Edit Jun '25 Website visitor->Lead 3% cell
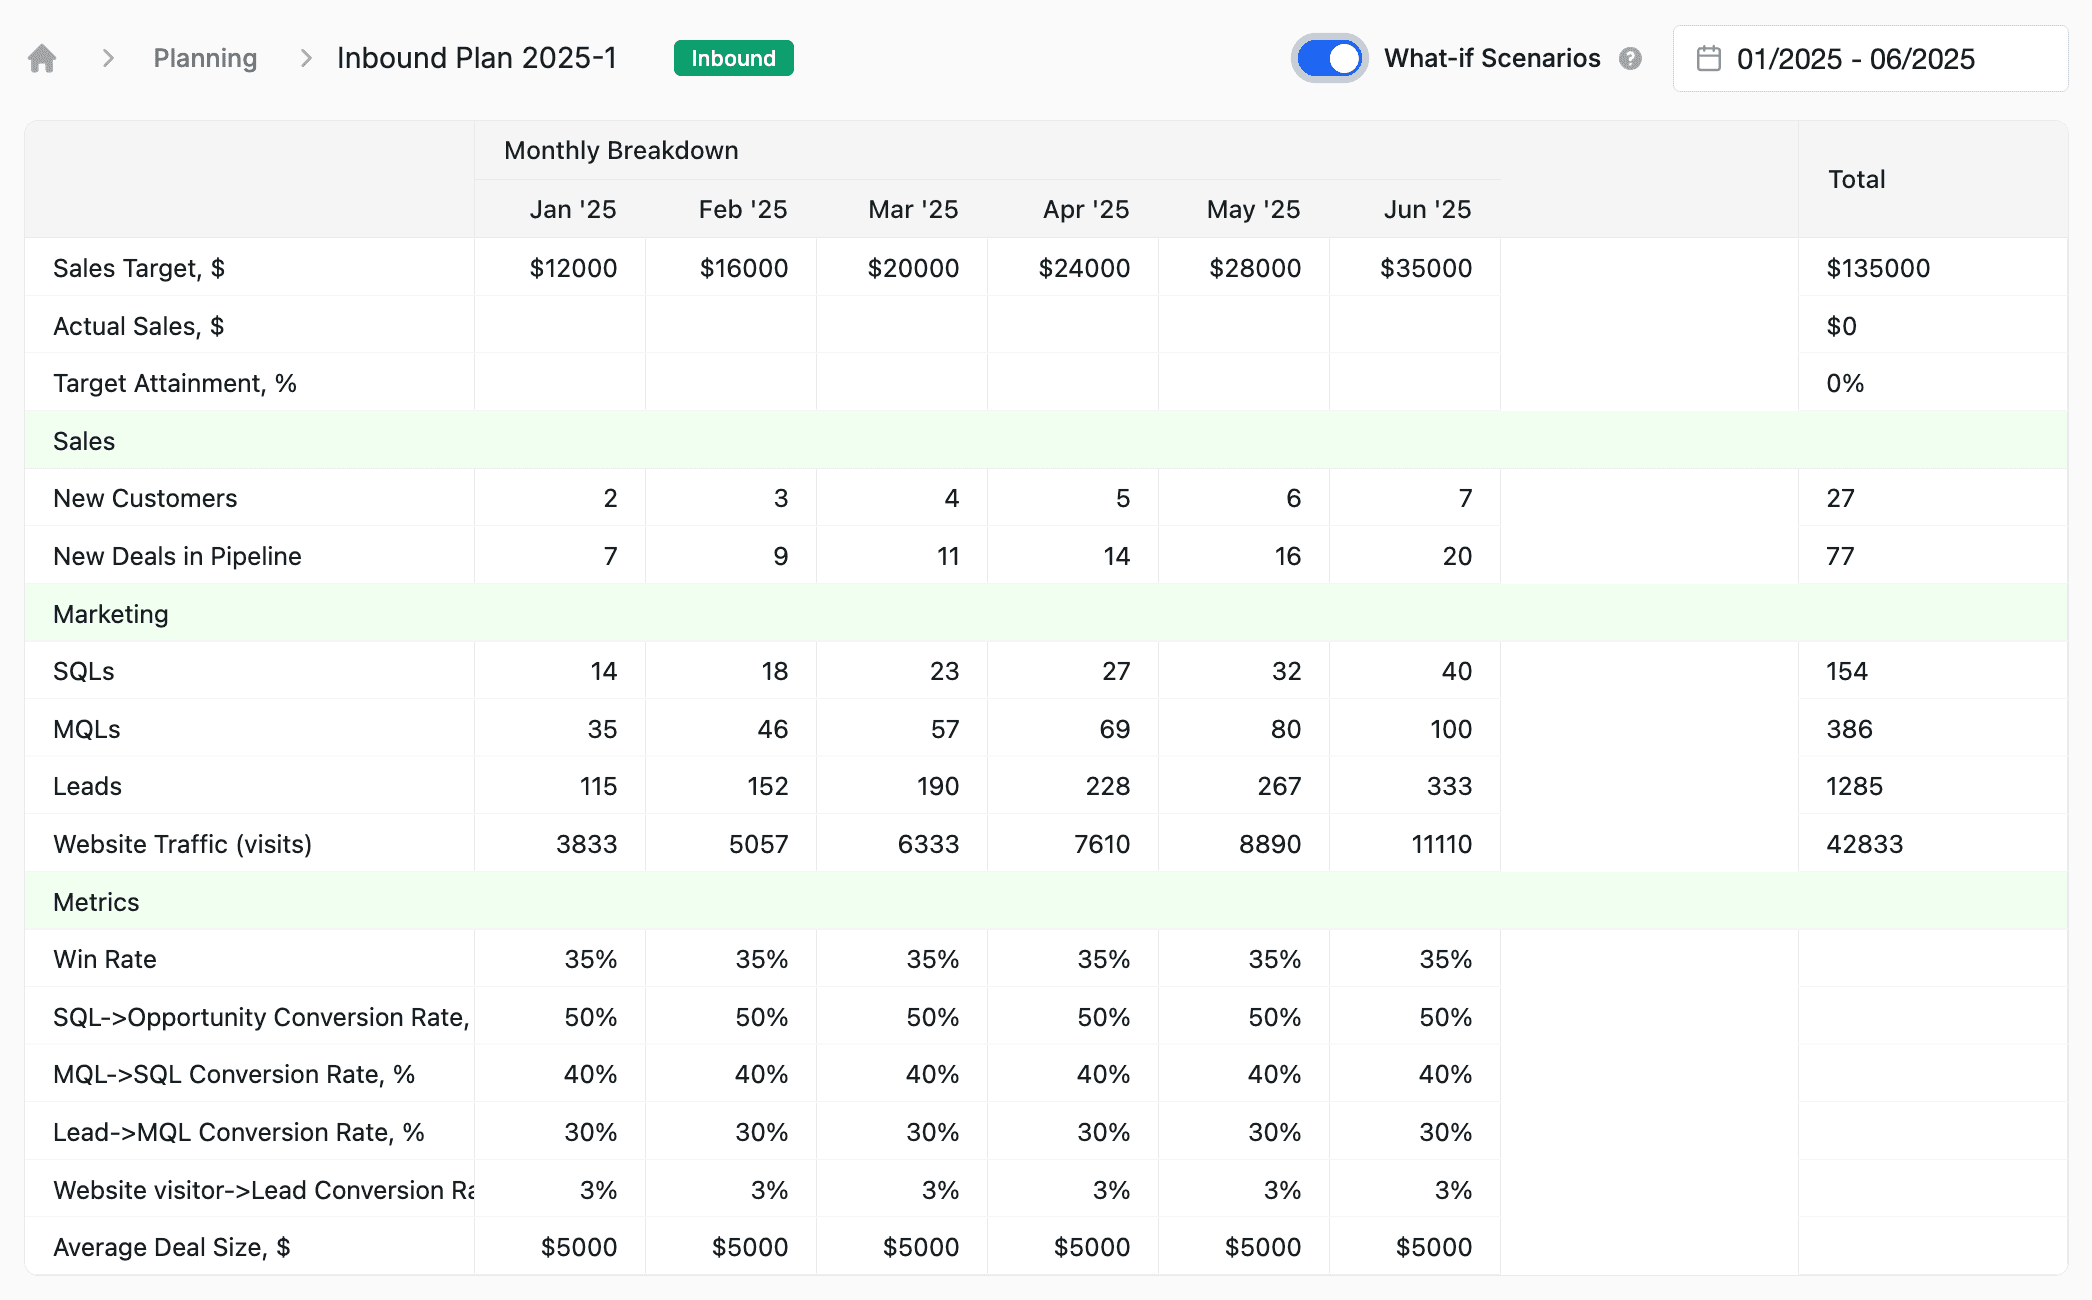 coord(1415,1190)
